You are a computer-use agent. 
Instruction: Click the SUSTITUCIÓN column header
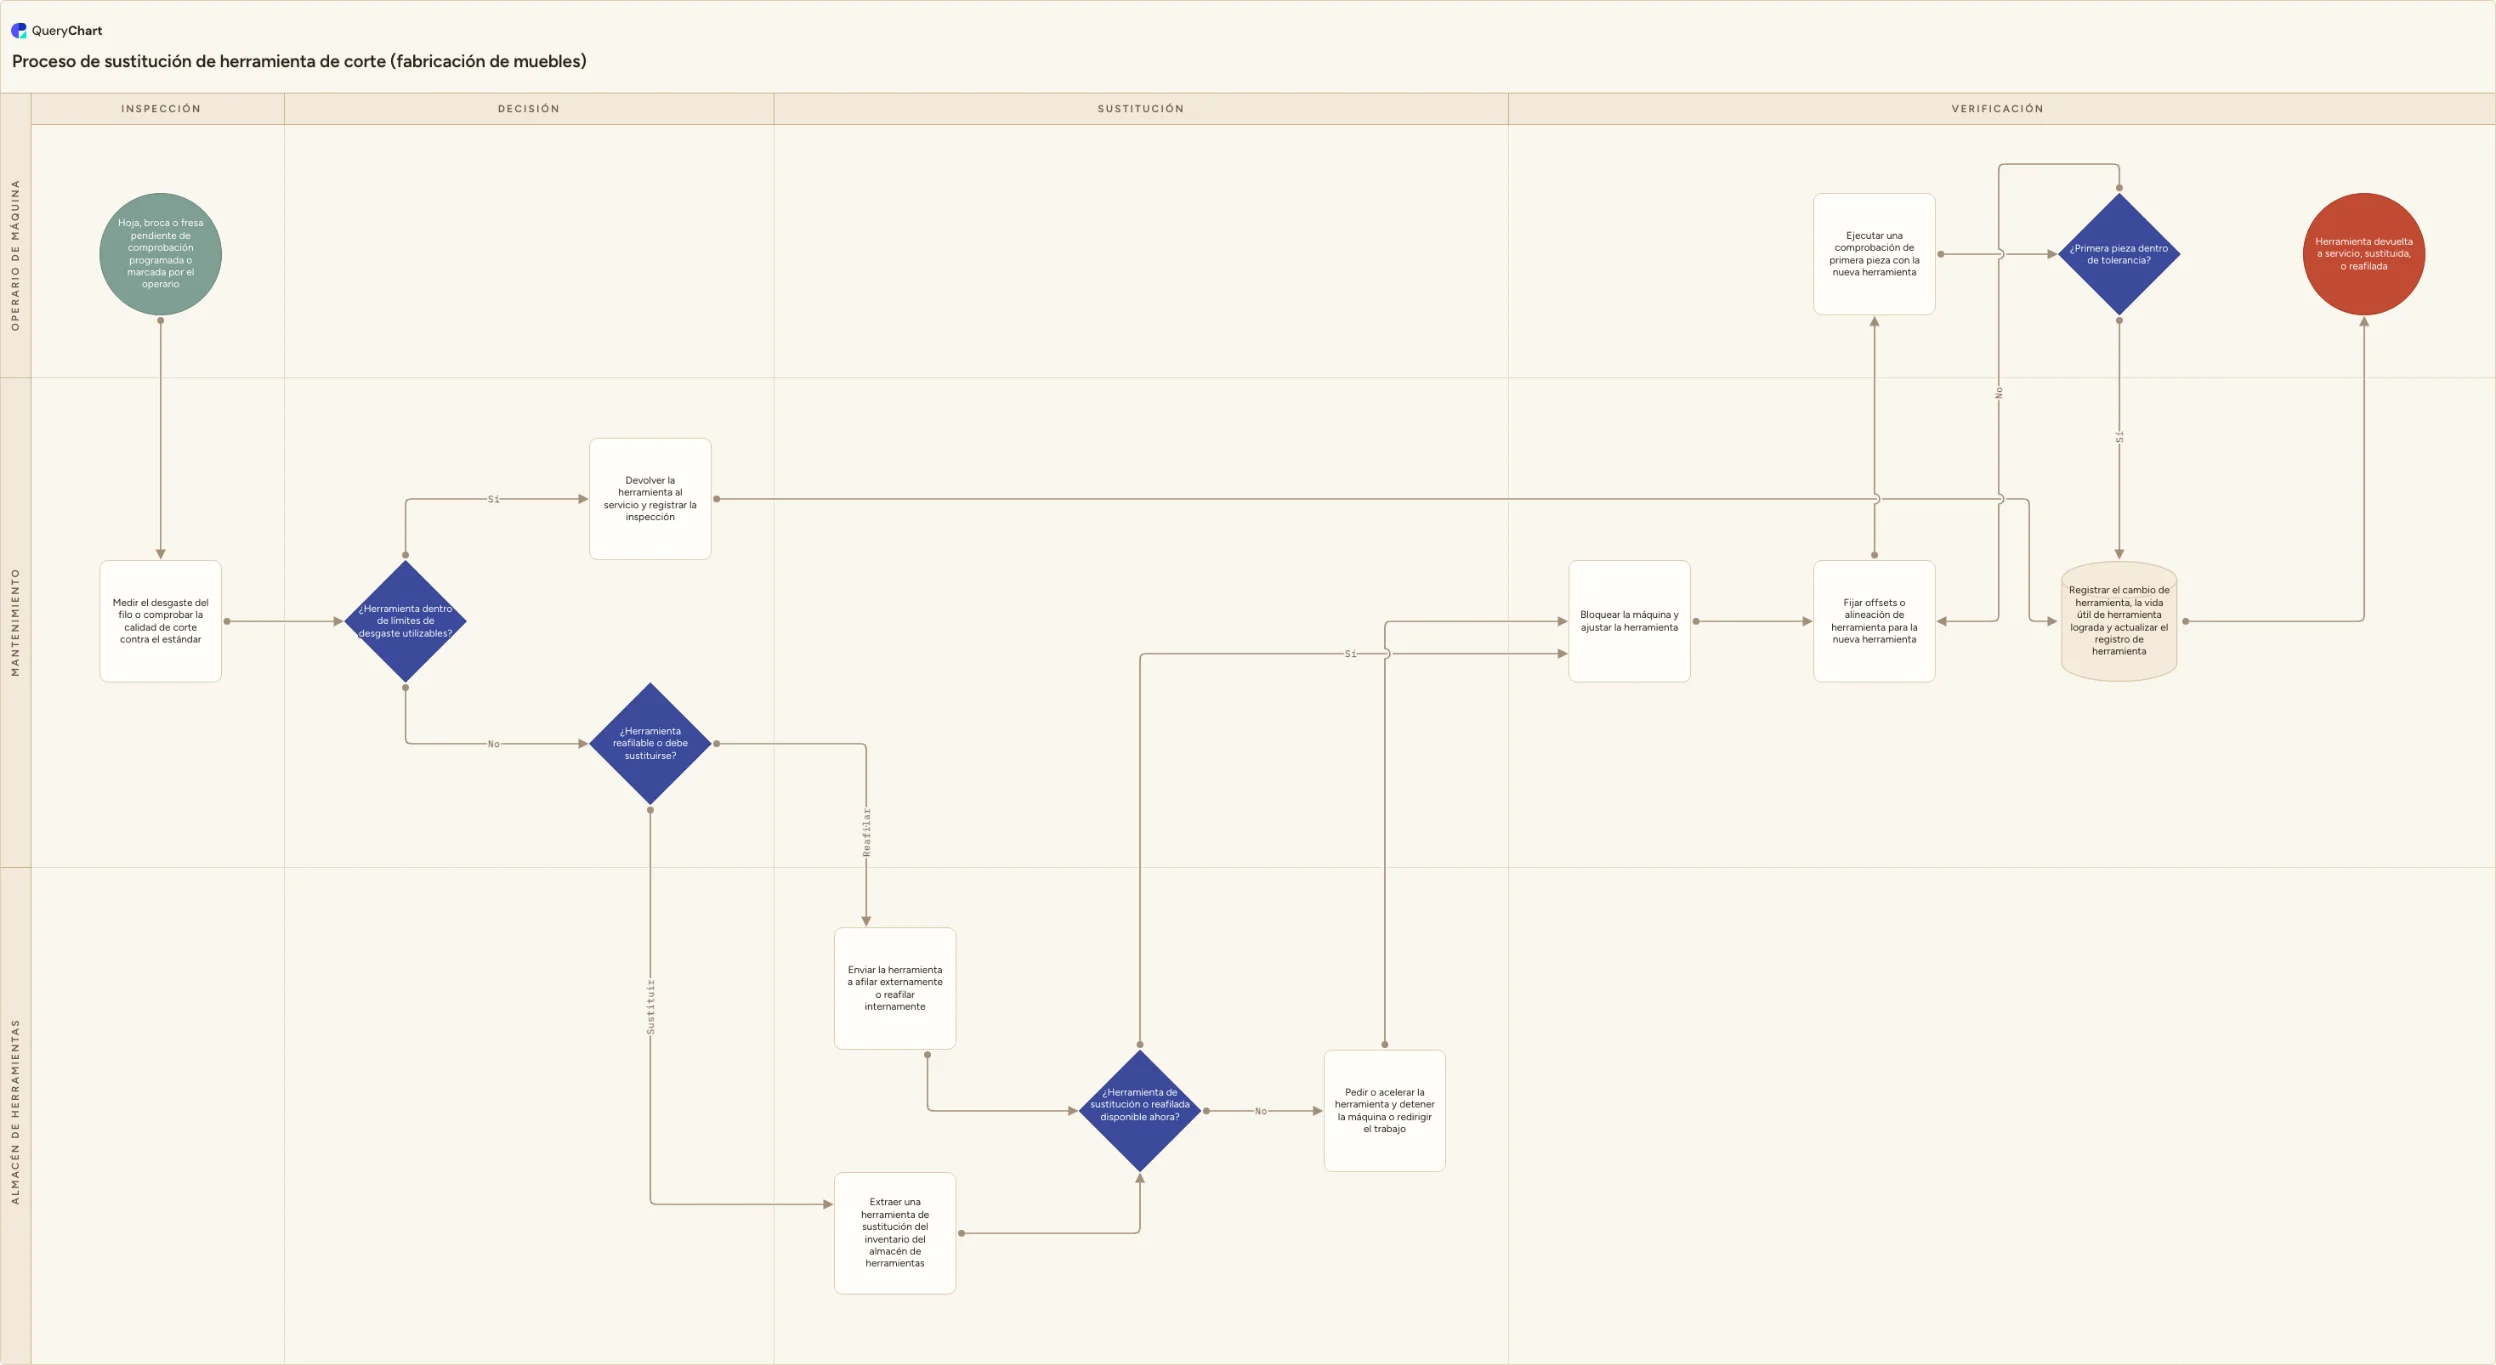point(1140,109)
